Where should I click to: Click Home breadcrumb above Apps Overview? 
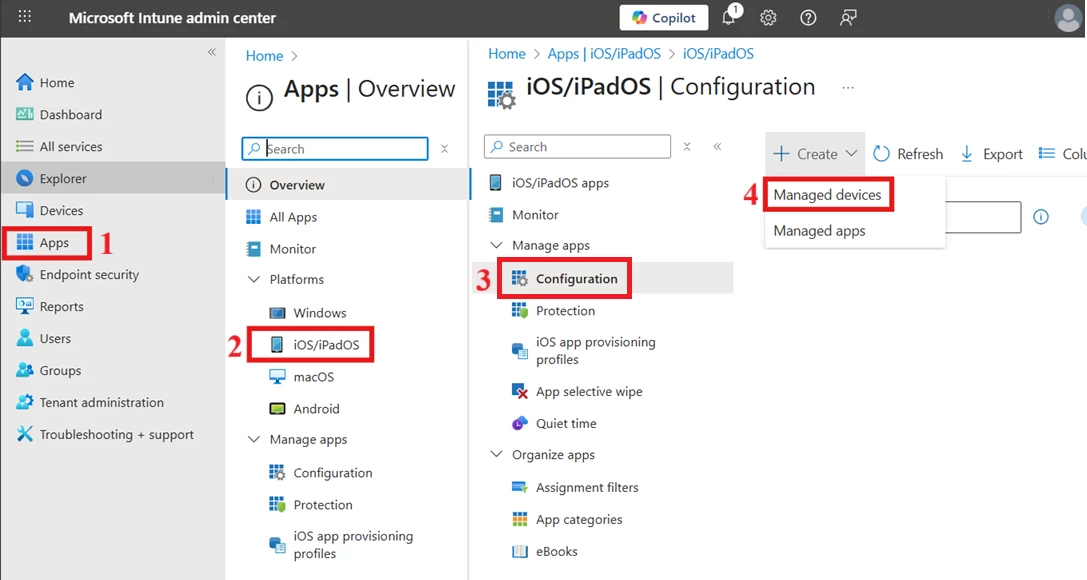[264, 55]
